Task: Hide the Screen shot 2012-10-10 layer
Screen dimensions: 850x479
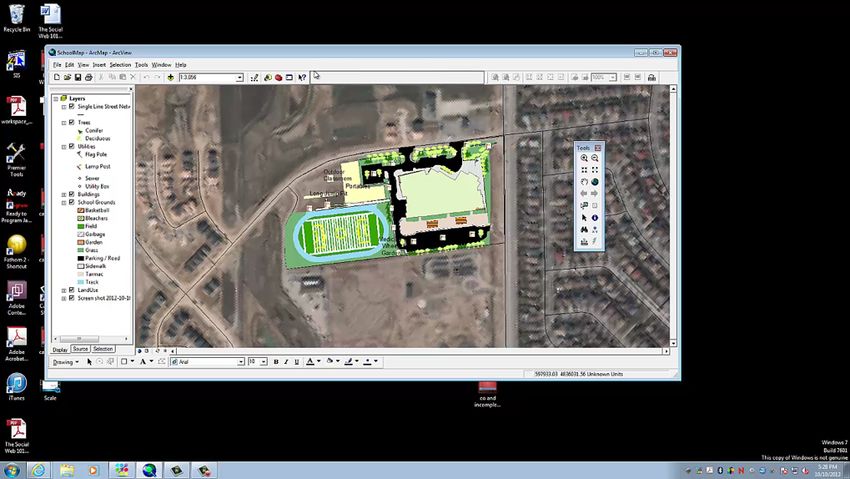Action: pyautogui.click(x=72, y=298)
